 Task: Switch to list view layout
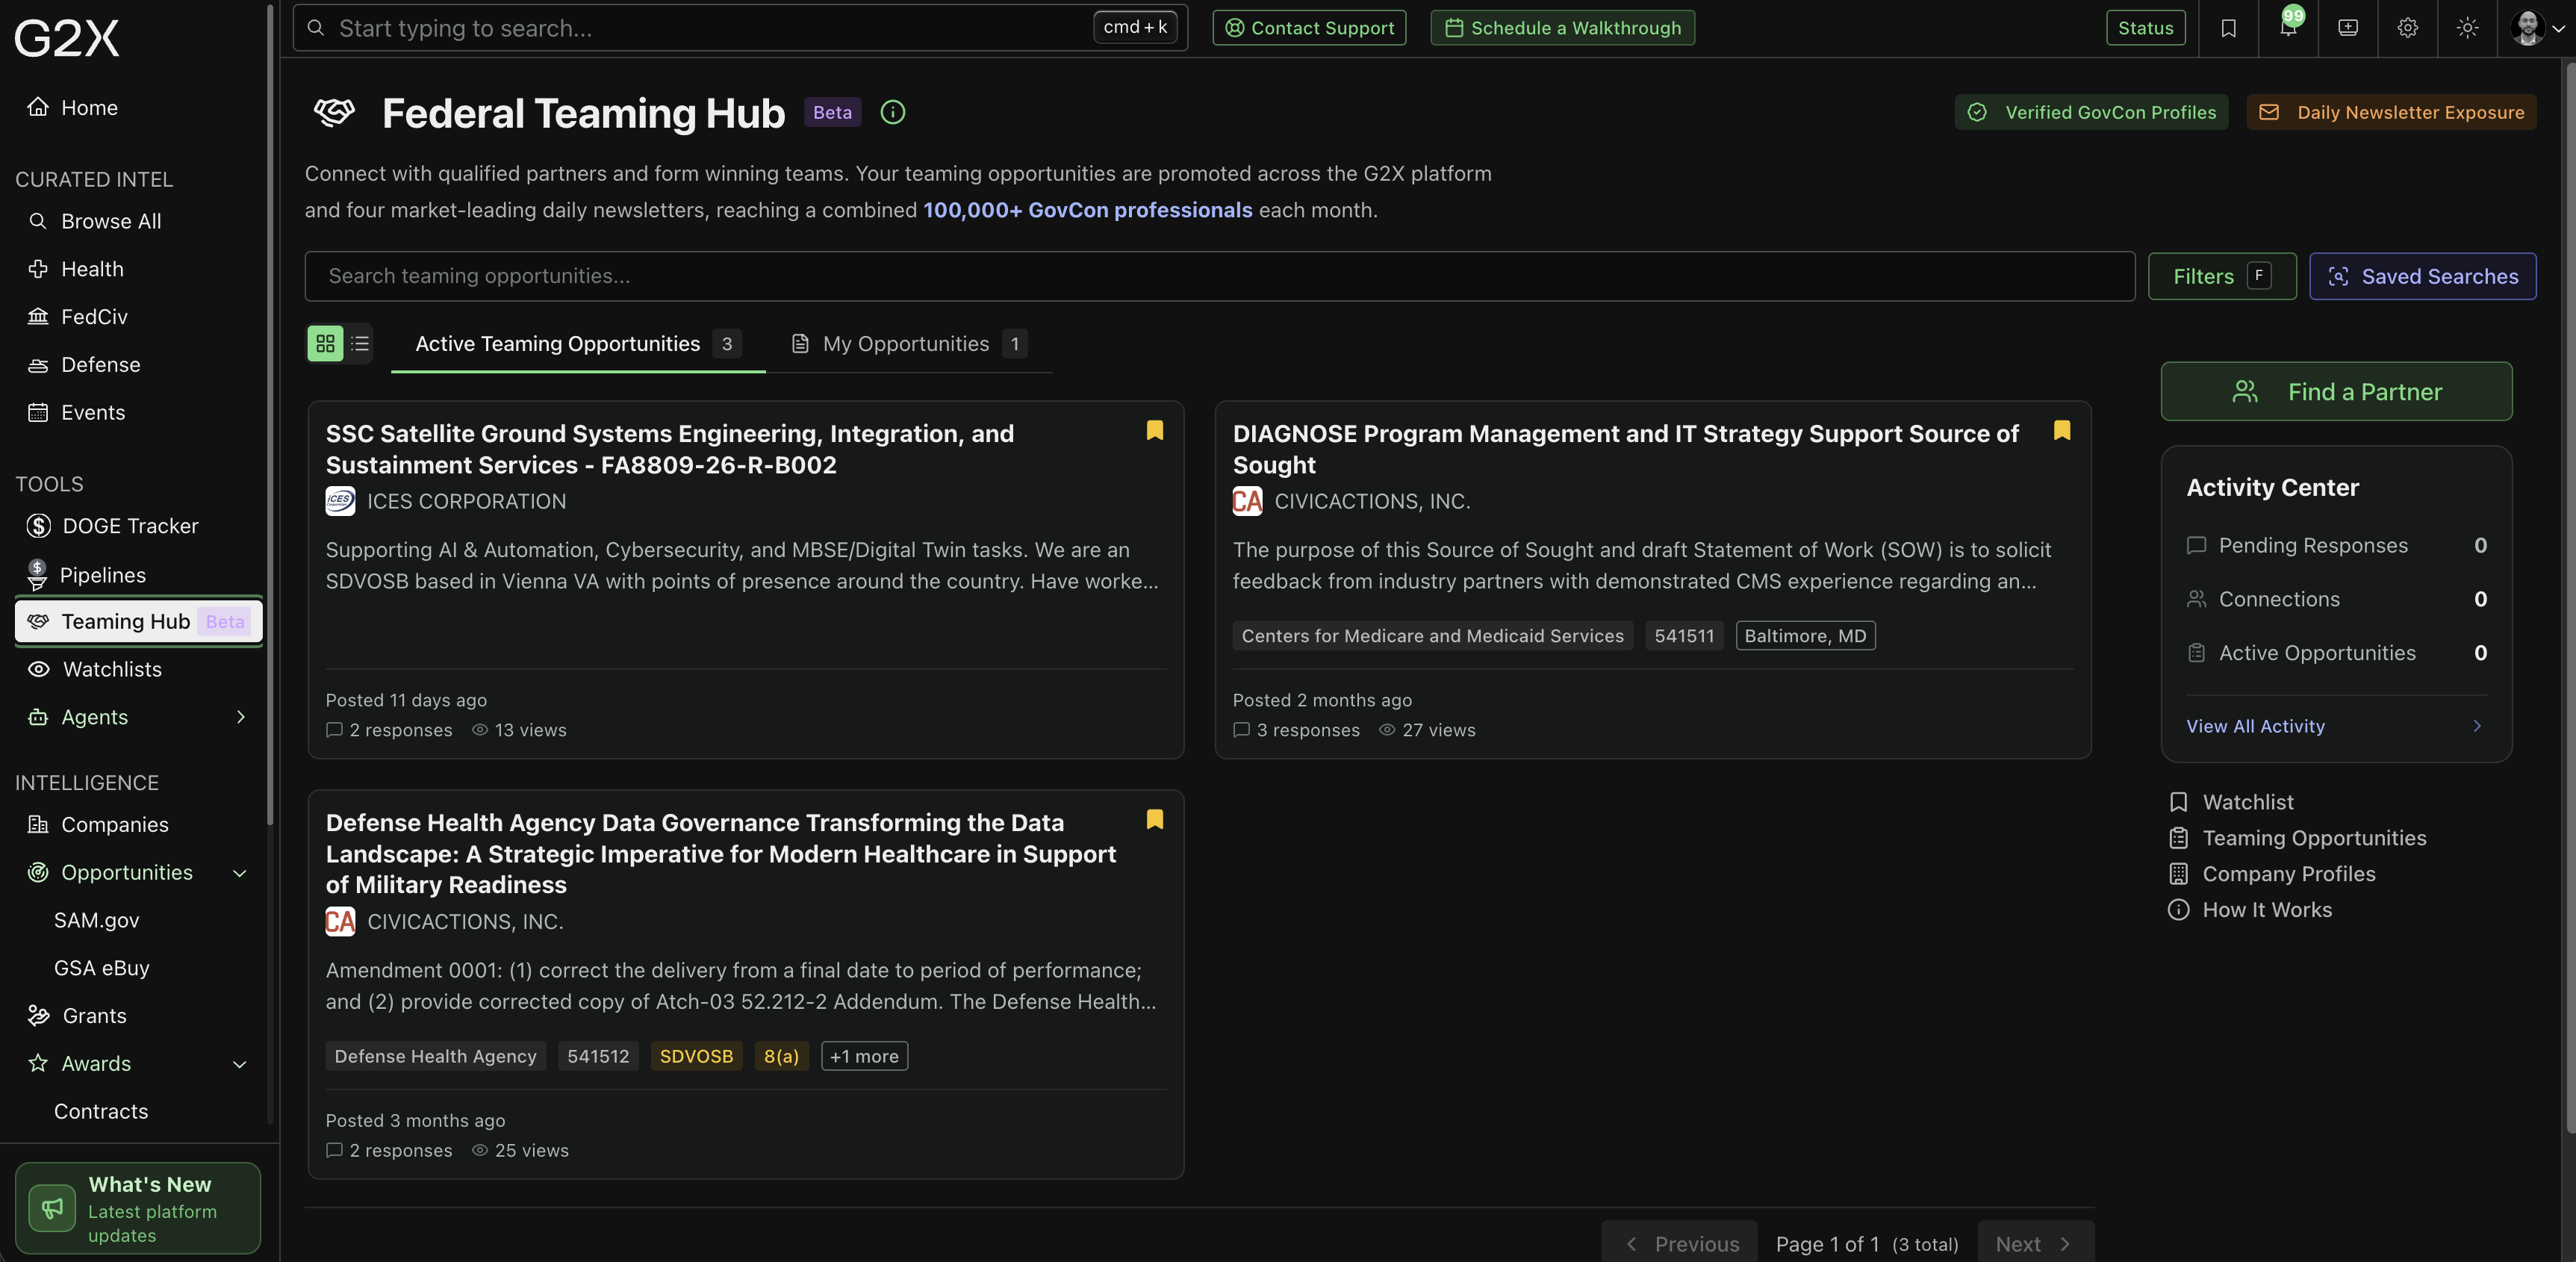[x=360, y=344]
